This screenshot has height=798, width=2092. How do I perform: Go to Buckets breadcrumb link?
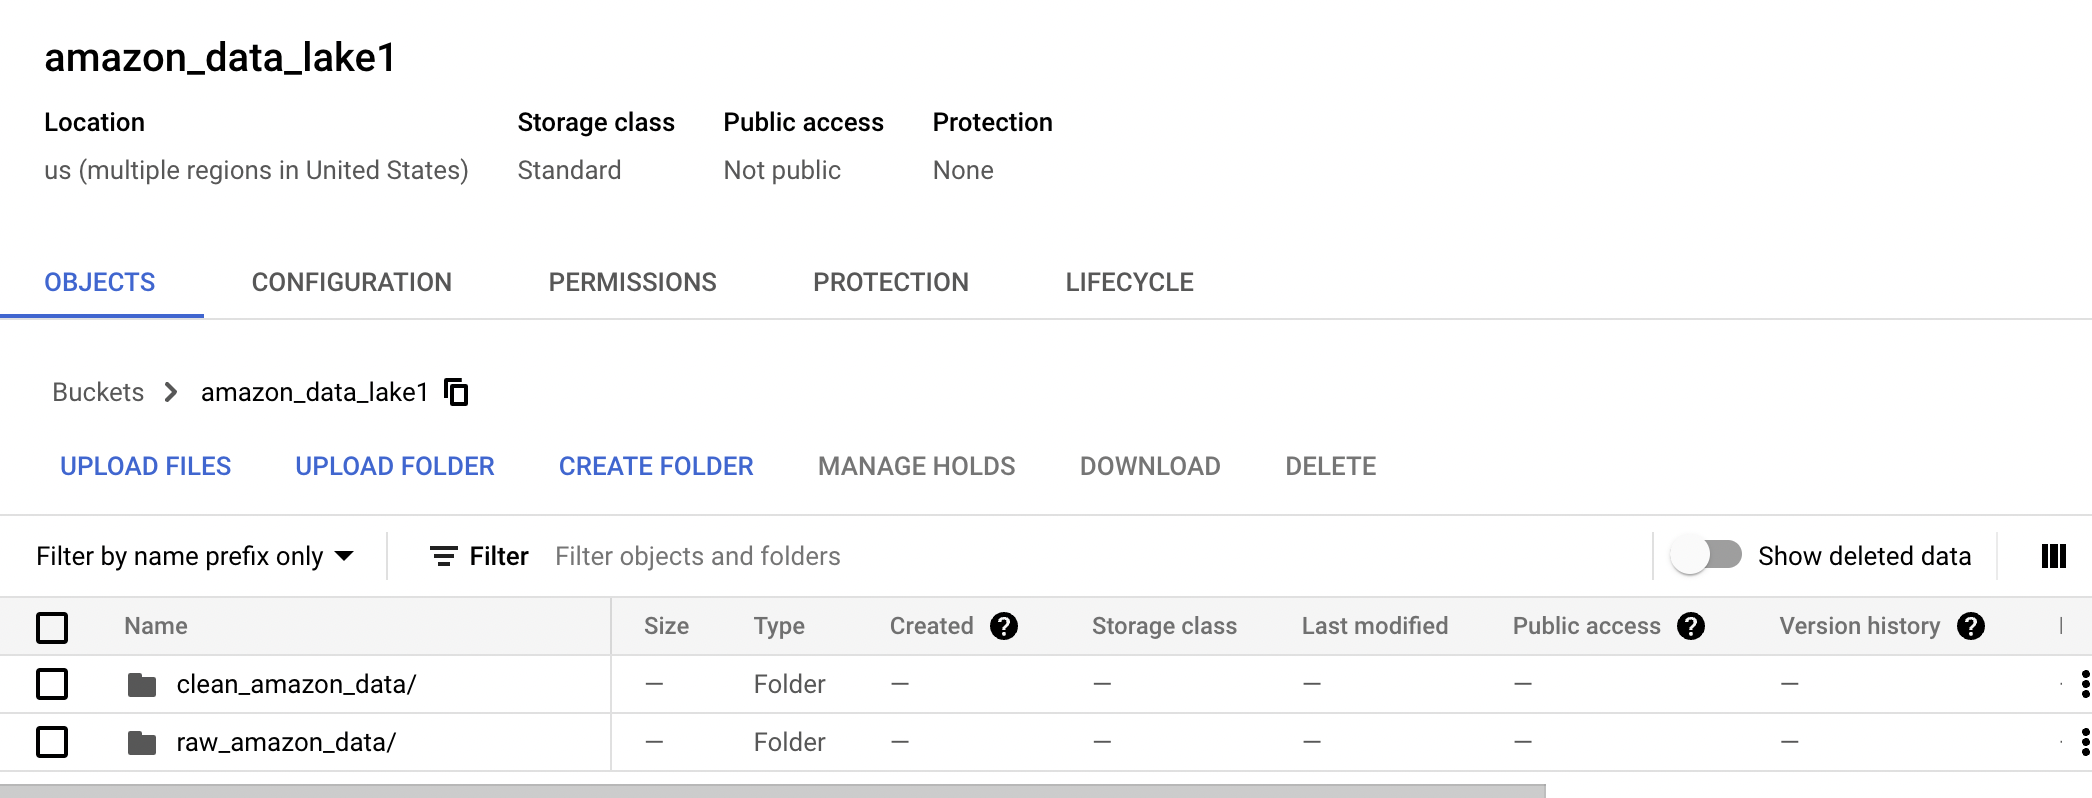point(98,392)
